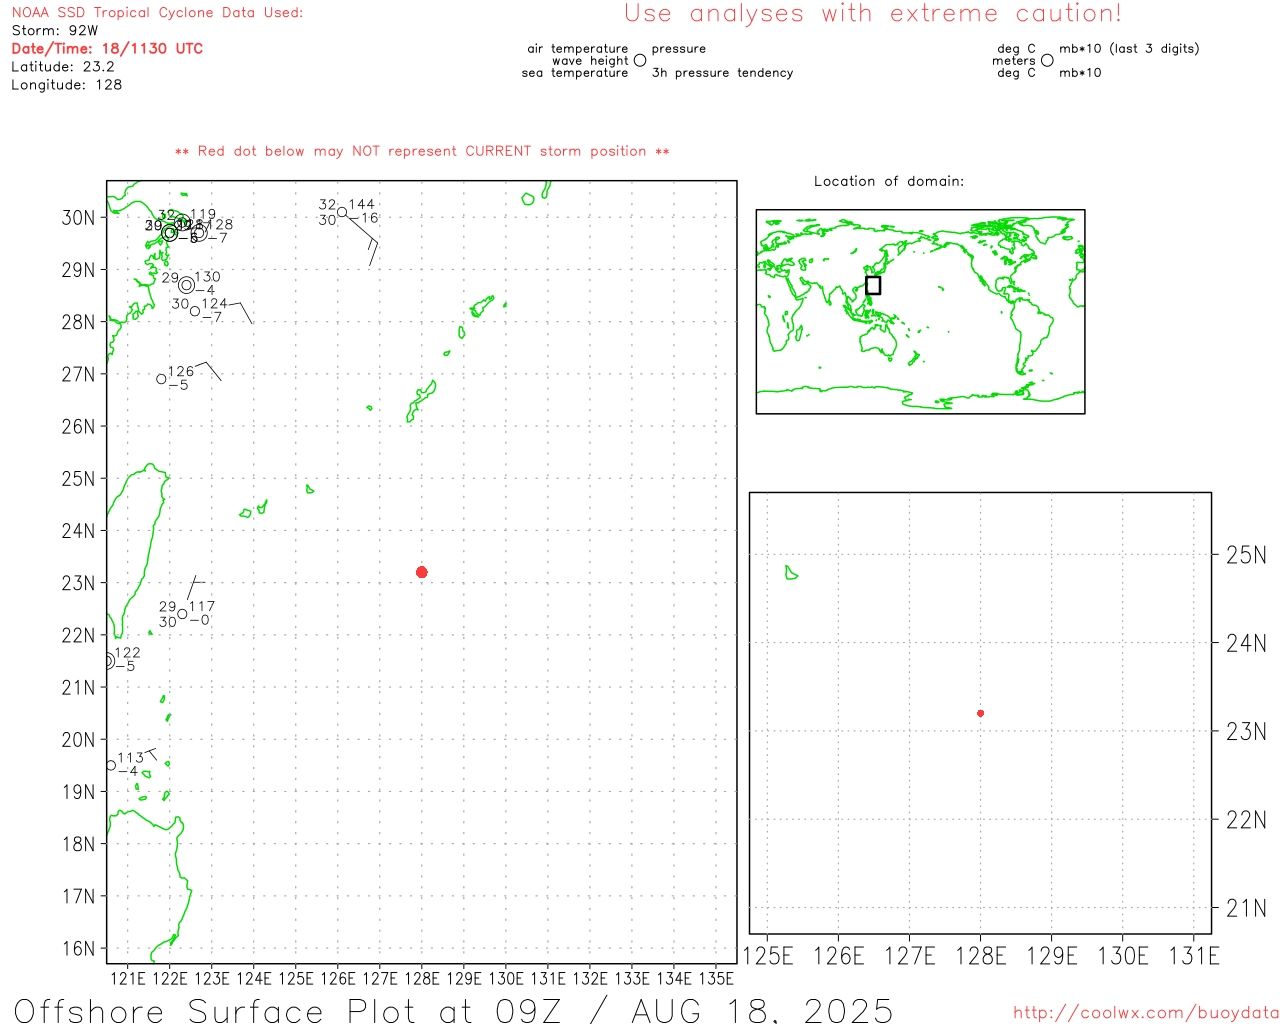Click the 'mb*10 (last 3 digits)' legend text
Screen dimensions: 1280x1024
coord(1129,49)
